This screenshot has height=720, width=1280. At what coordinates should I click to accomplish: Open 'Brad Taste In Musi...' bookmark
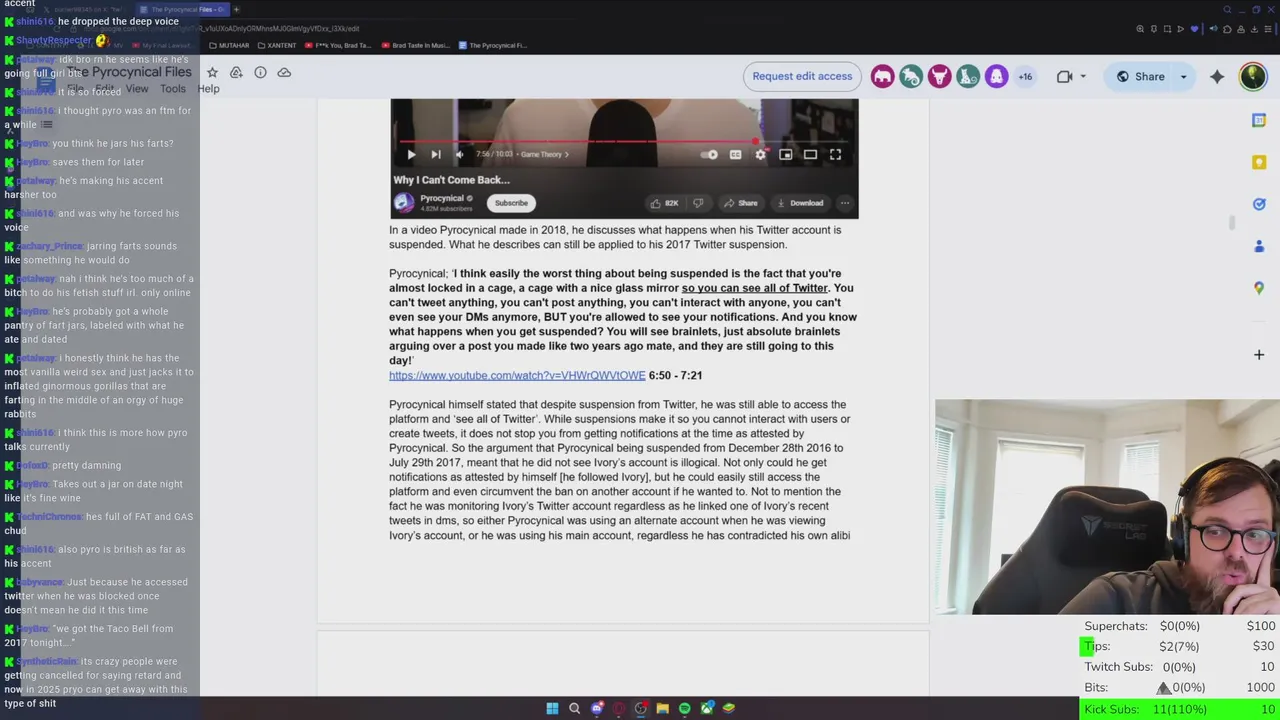(x=414, y=45)
